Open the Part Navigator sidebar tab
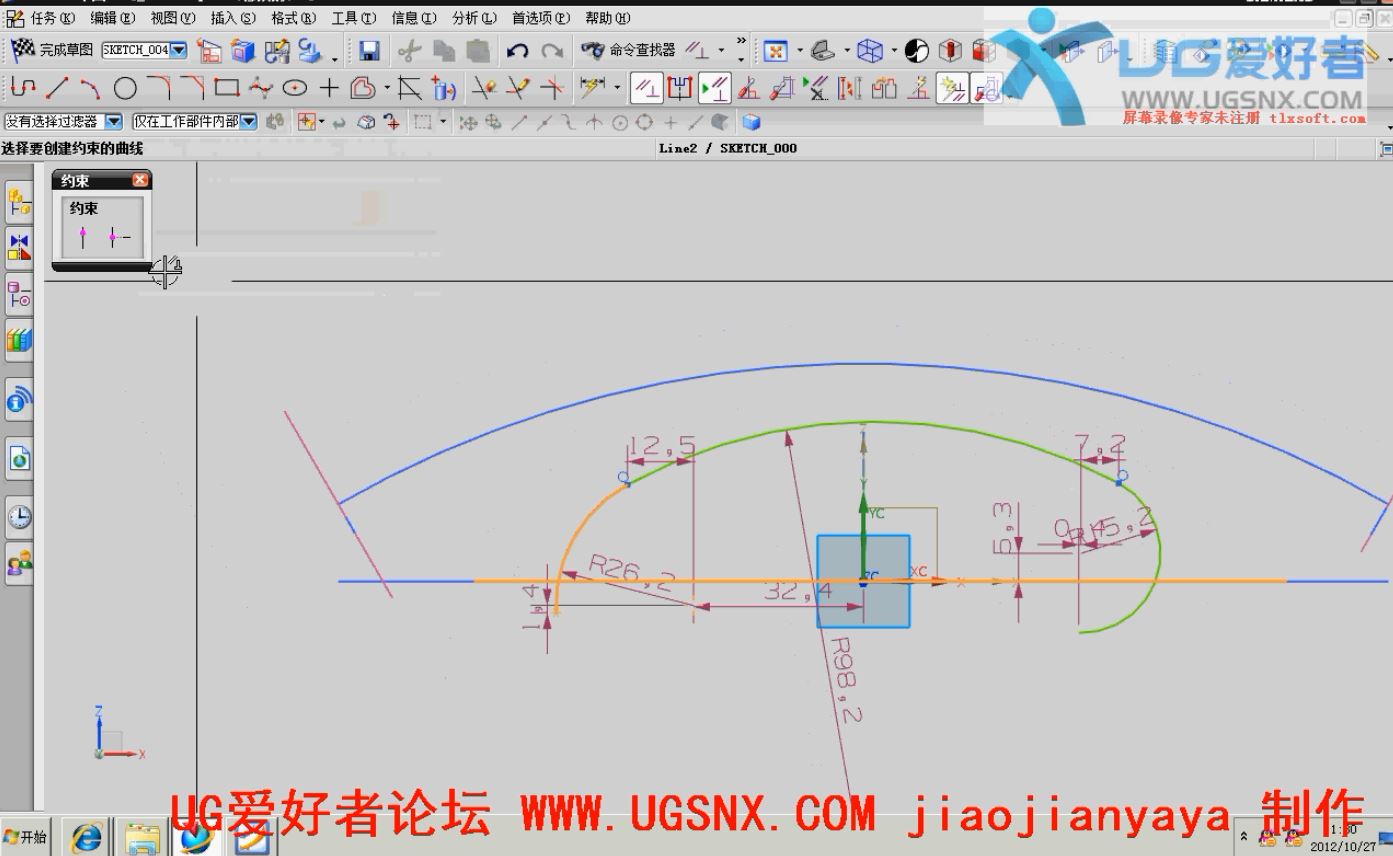This screenshot has width=1393, height=856. pos(19,295)
